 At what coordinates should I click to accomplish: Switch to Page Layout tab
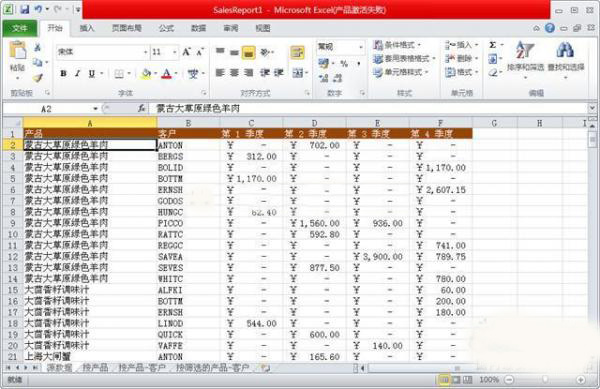click(x=127, y=28)
